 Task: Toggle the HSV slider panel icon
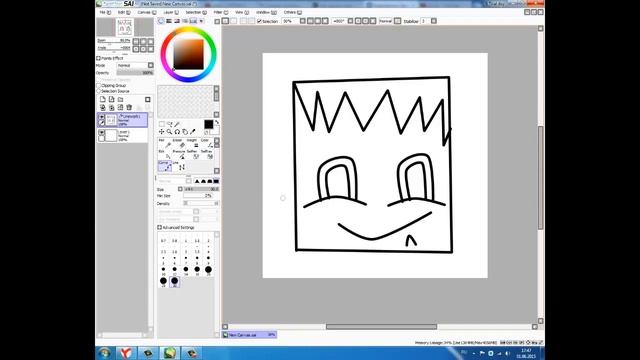click(177, 21)
